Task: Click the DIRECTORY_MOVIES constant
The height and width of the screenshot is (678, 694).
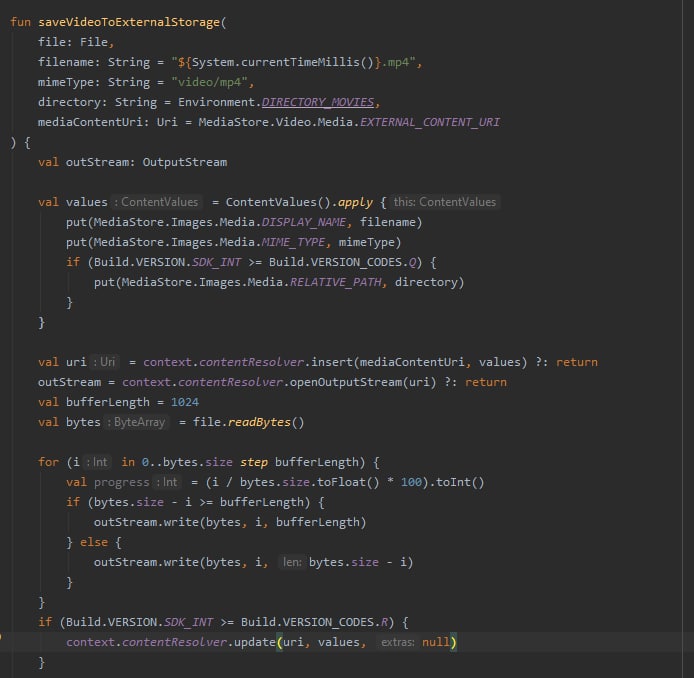Action: pos(318,102)
